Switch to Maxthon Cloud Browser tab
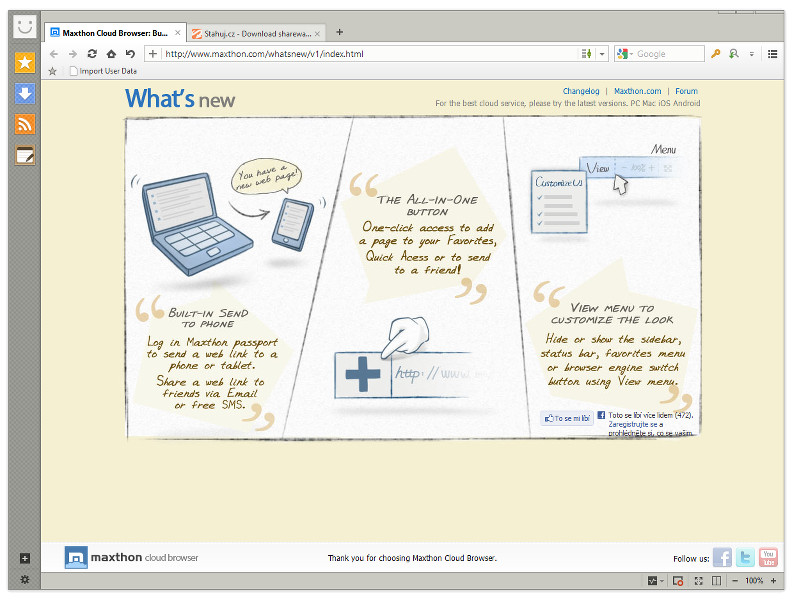The height and width of the screenshot is (600, 792). pos(115,33)
